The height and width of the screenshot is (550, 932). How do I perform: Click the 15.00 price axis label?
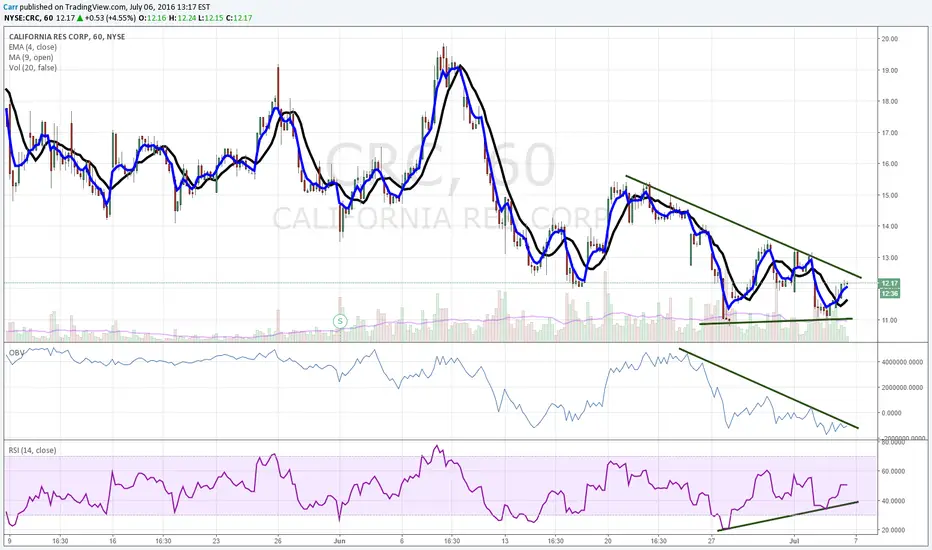(890, 195)
